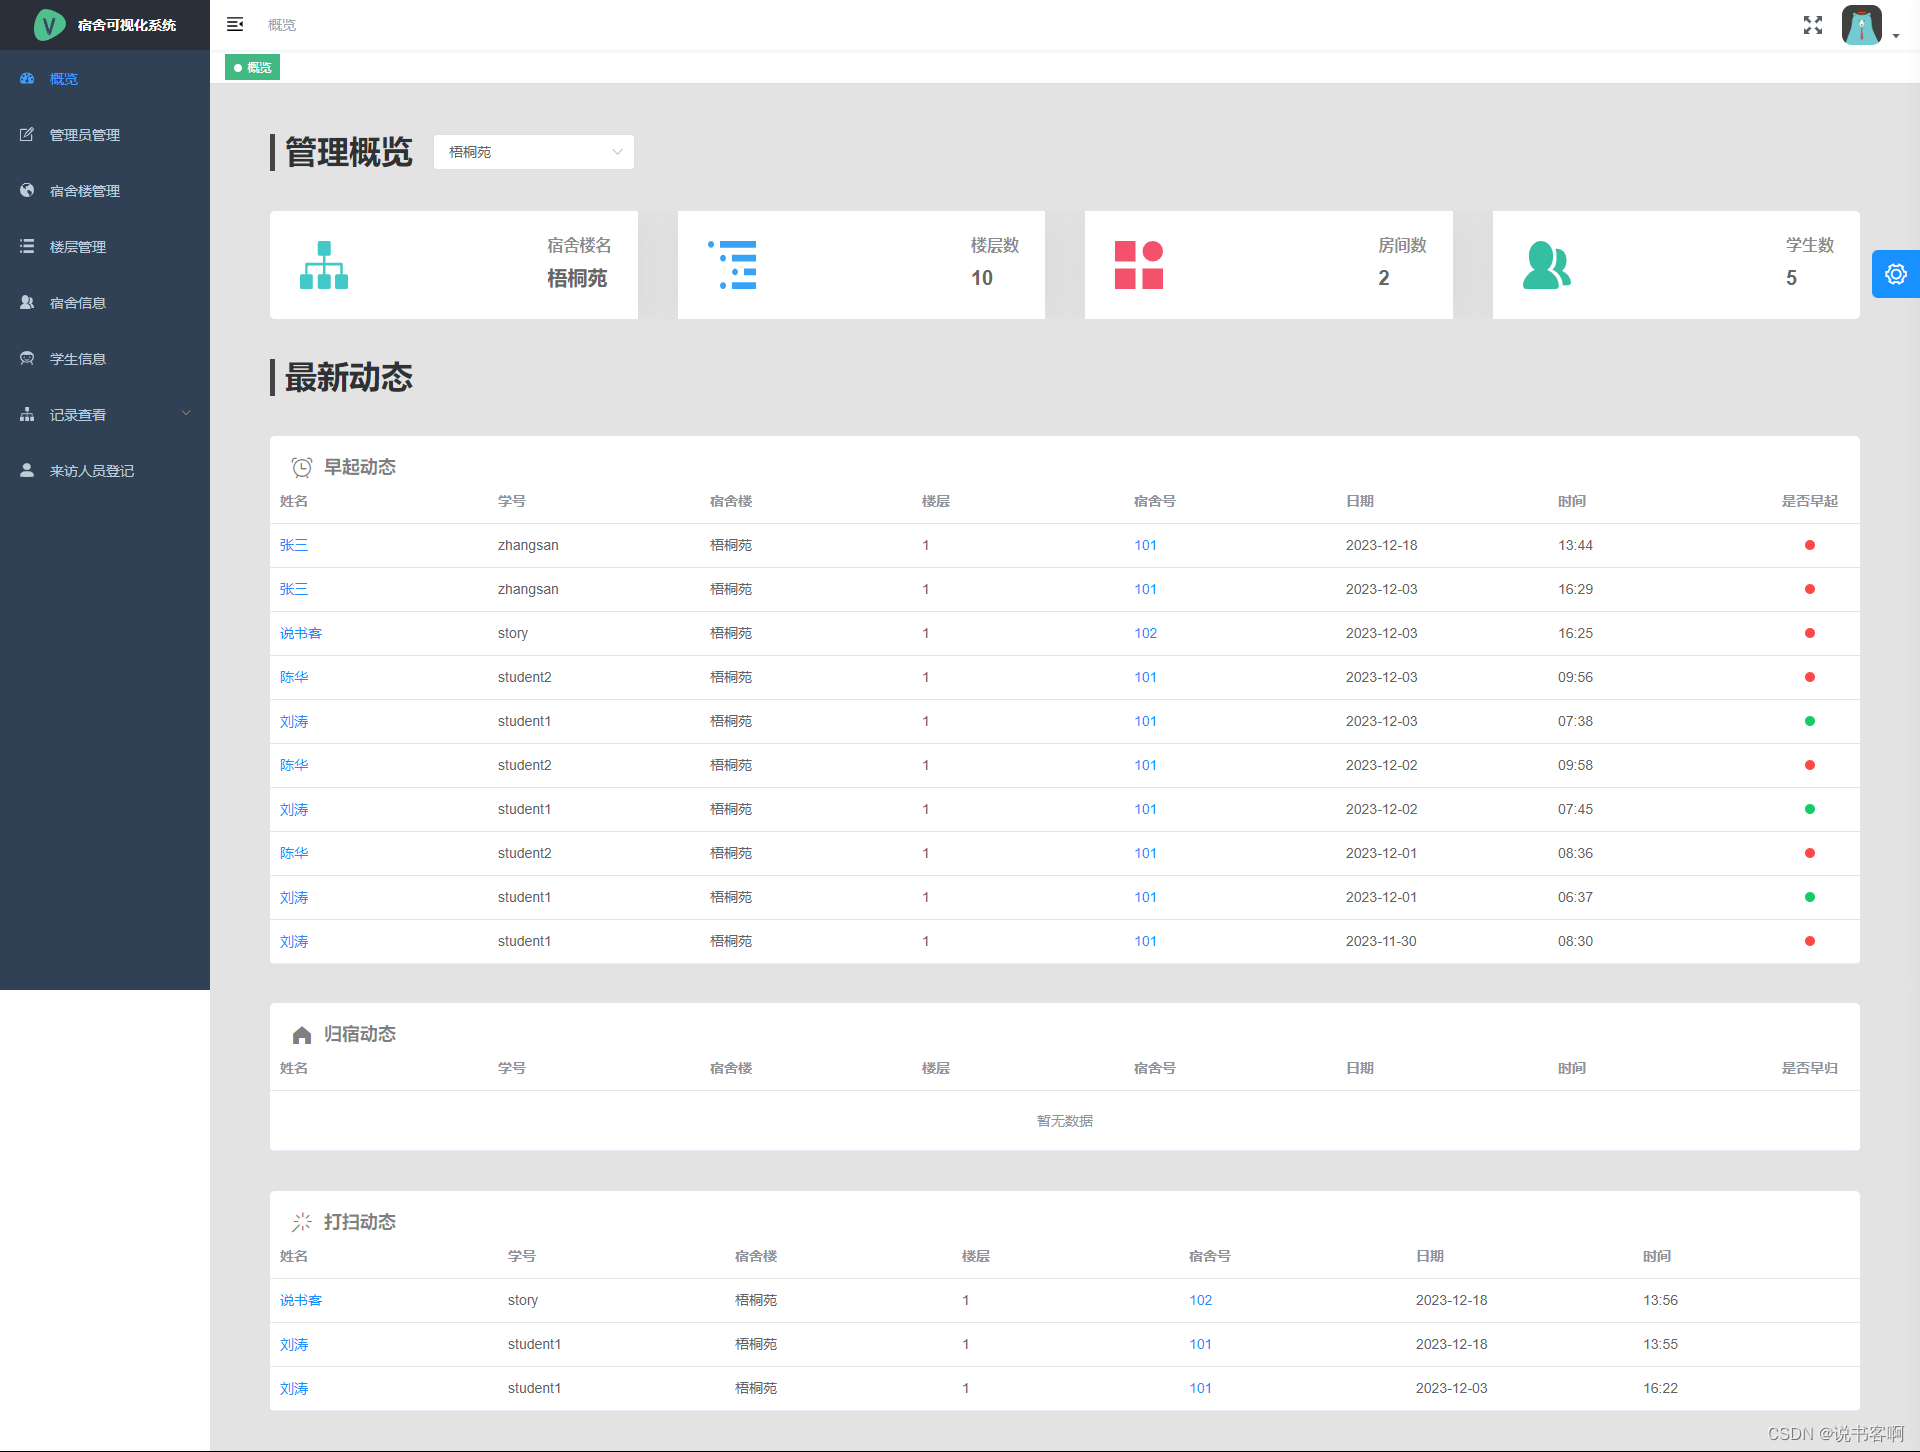Click the red status dot in 13:44 row

click(x=1810, y=545)
